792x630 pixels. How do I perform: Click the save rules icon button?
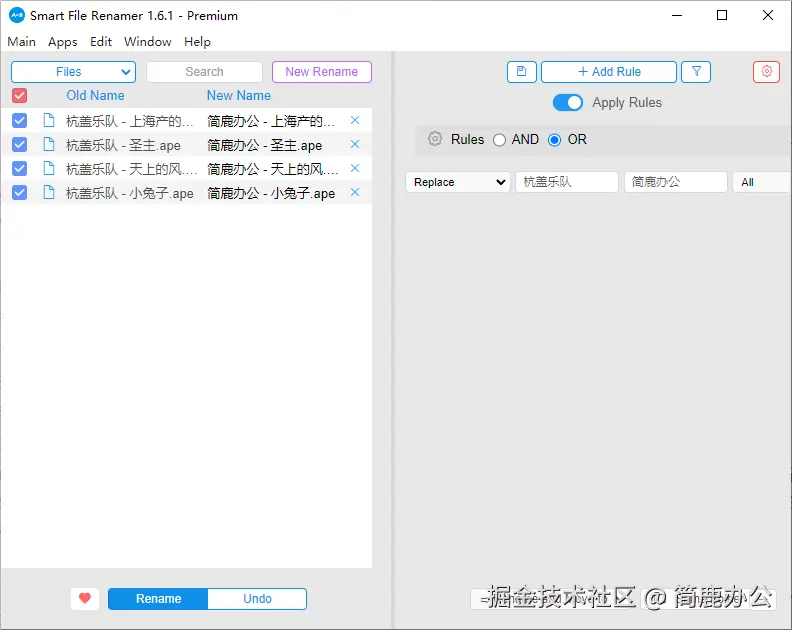click(x=521, y=72)
